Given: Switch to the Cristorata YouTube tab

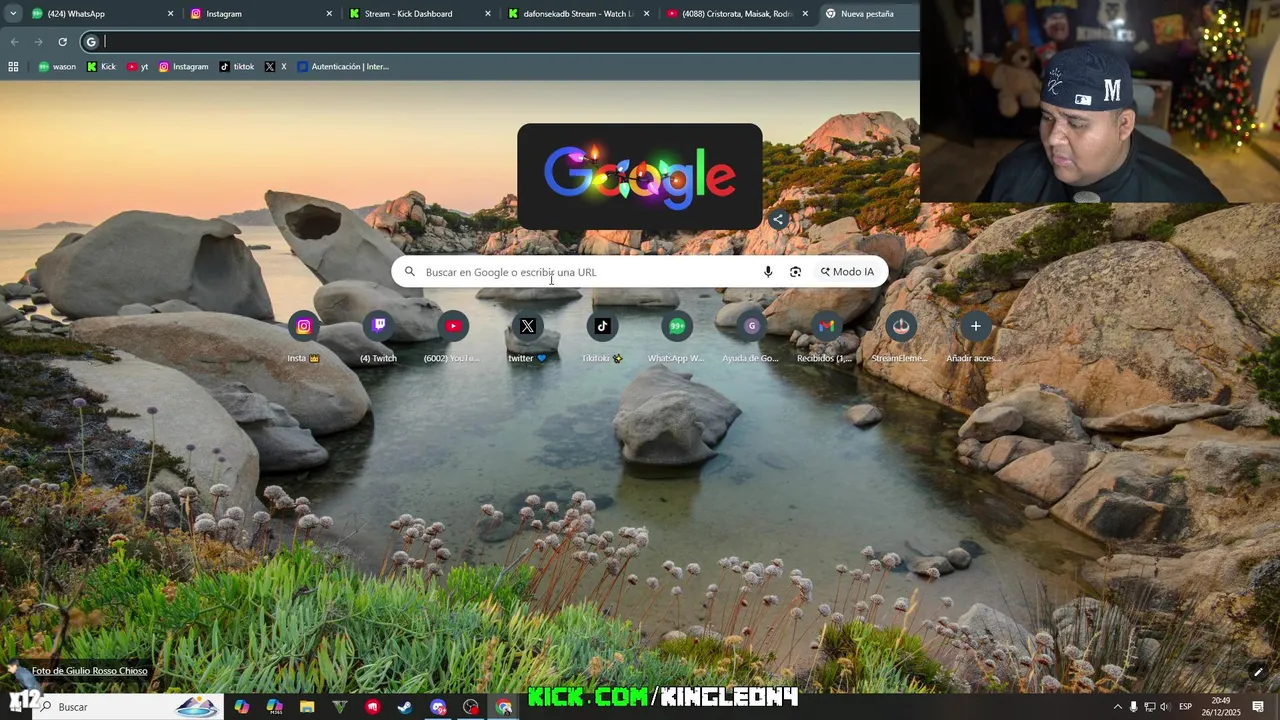Looking at the screenshot, I should [x=737, y=14].
